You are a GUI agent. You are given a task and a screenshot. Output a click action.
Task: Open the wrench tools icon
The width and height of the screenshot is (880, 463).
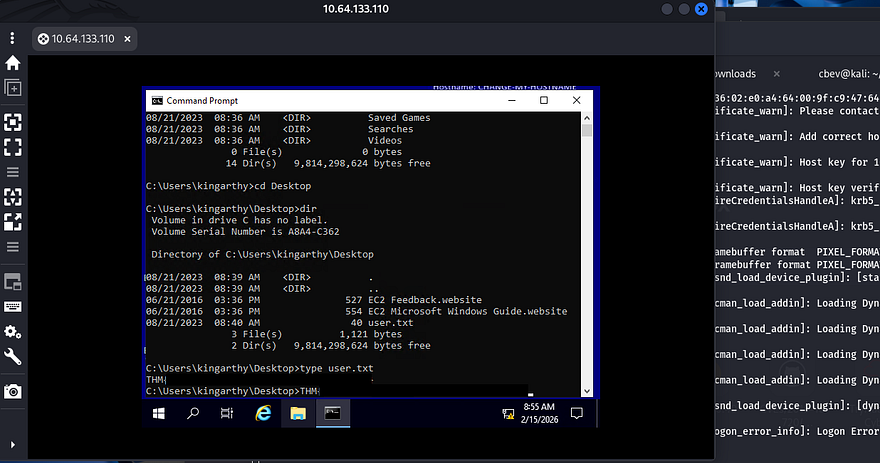13,357
